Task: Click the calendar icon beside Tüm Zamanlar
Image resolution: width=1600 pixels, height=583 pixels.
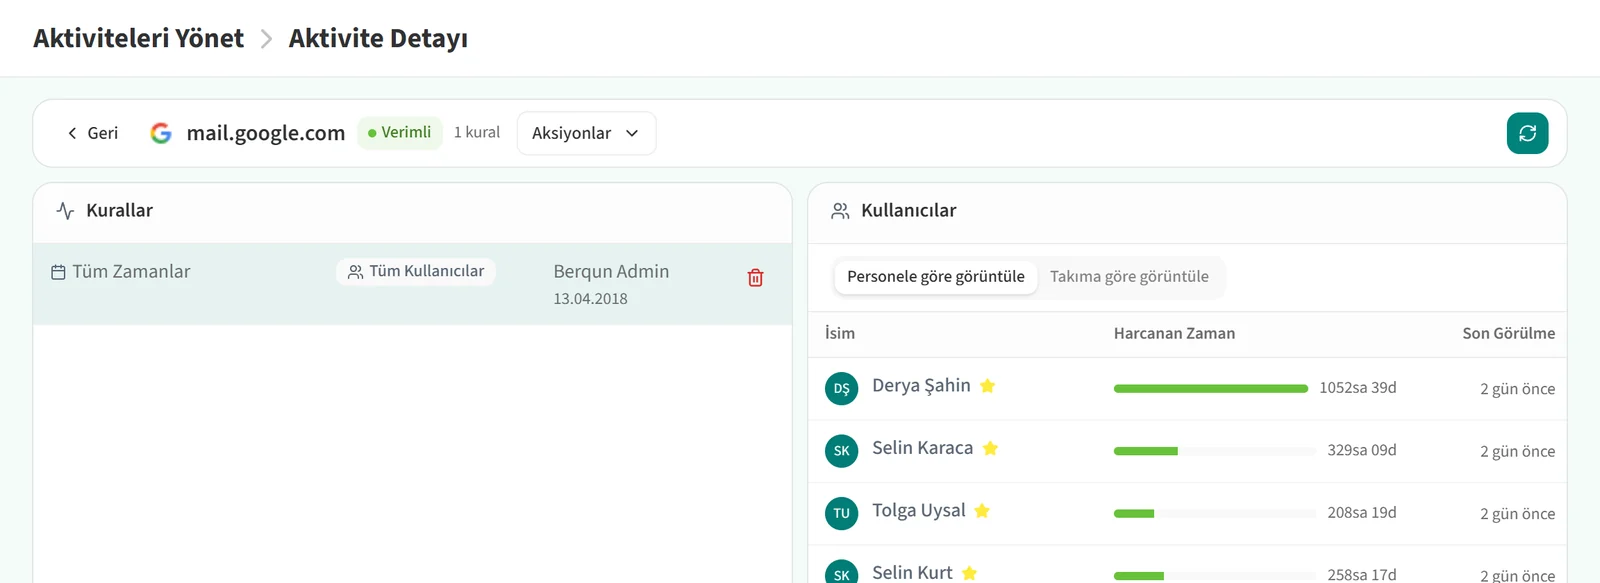Action: click(58, 272)
